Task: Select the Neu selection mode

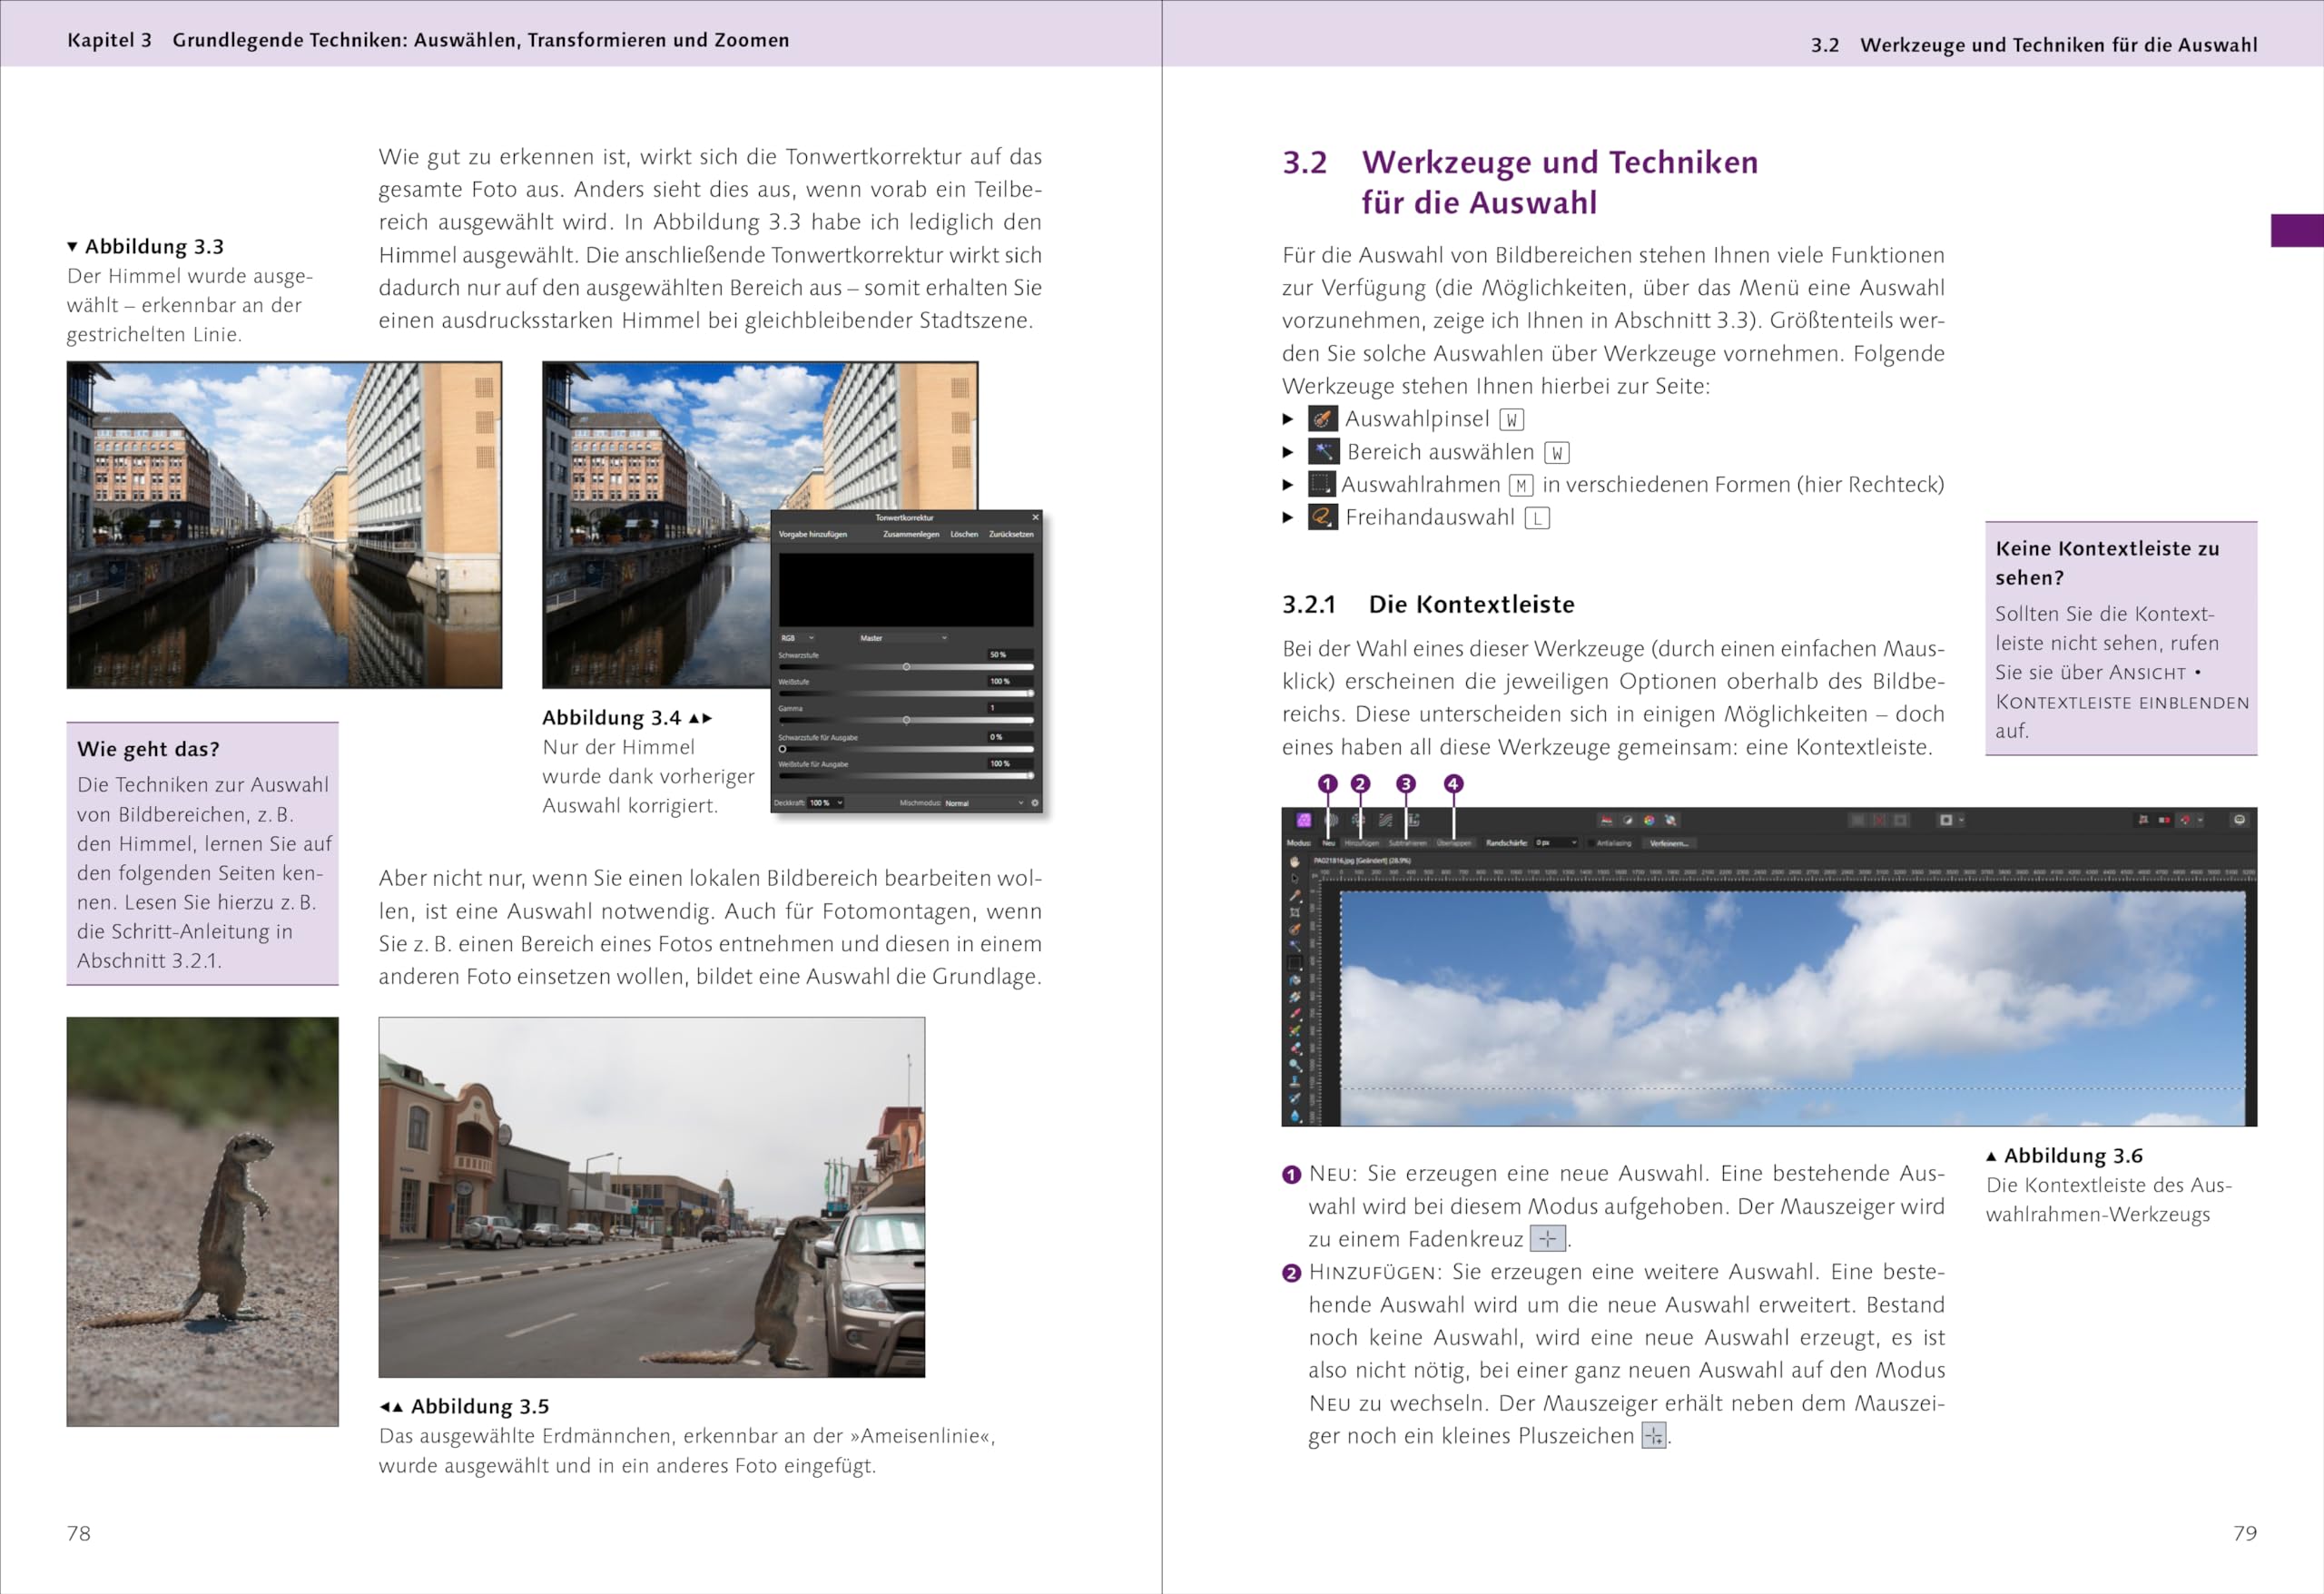Action: click(x=1329, y=844)
